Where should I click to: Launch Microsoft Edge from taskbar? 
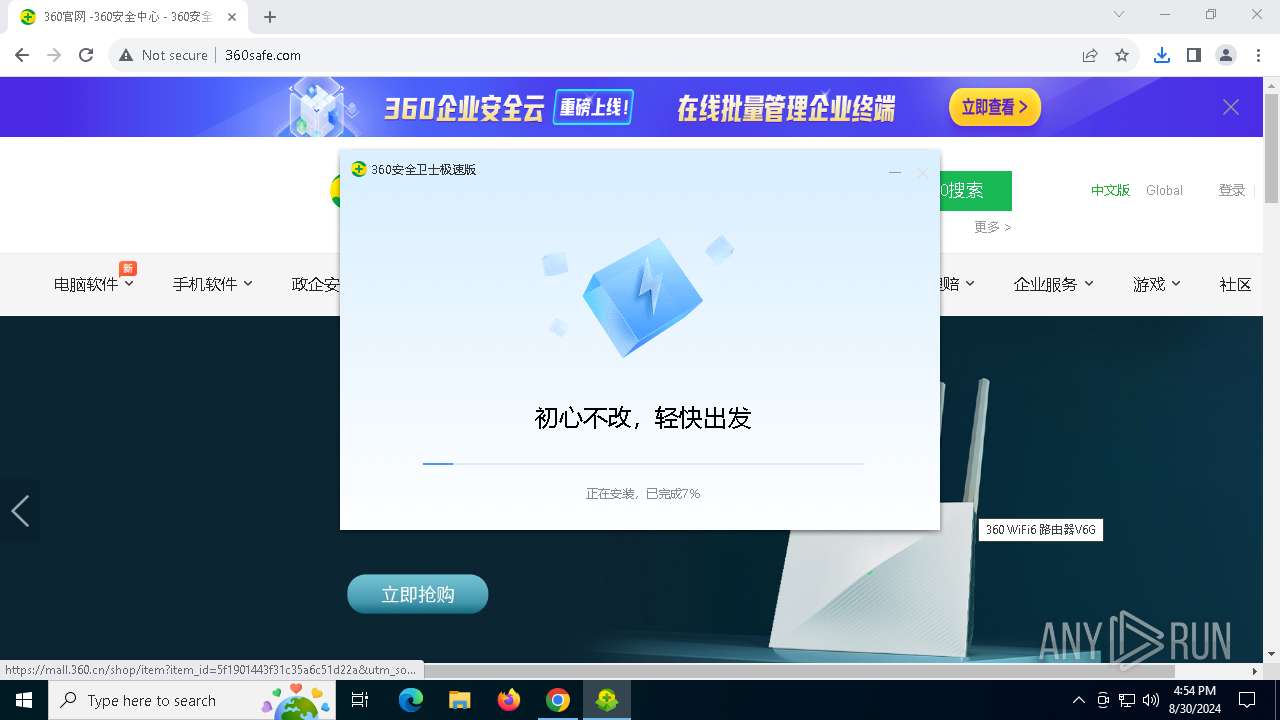(x=411, y=700)
